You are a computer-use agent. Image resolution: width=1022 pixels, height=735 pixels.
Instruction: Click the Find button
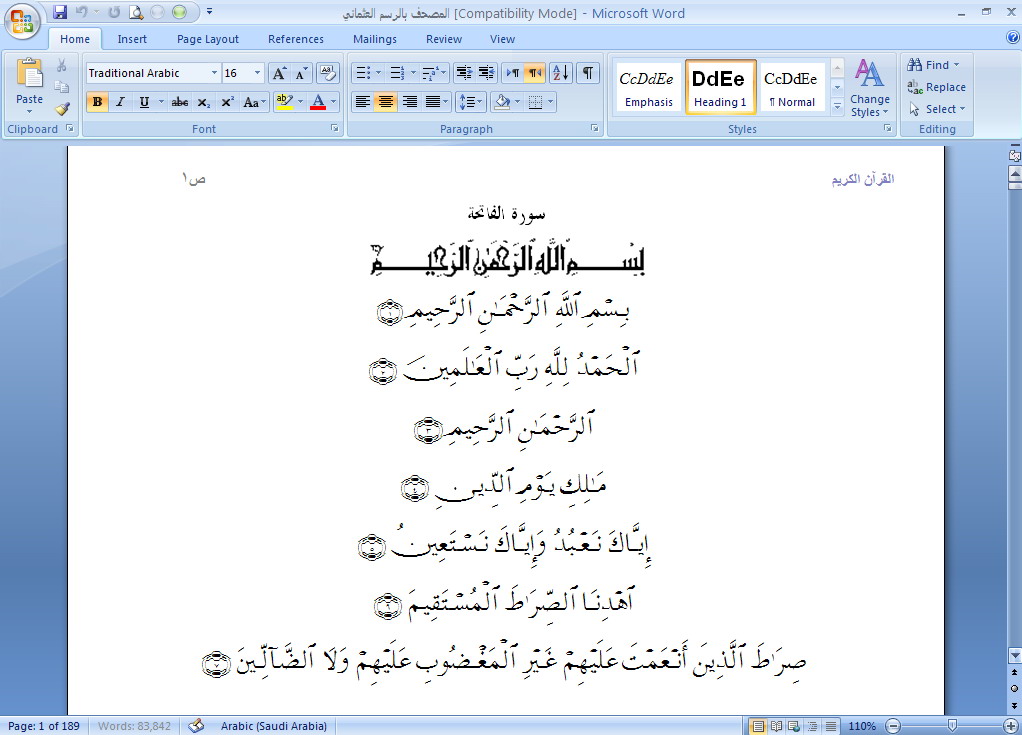(933, 65)
